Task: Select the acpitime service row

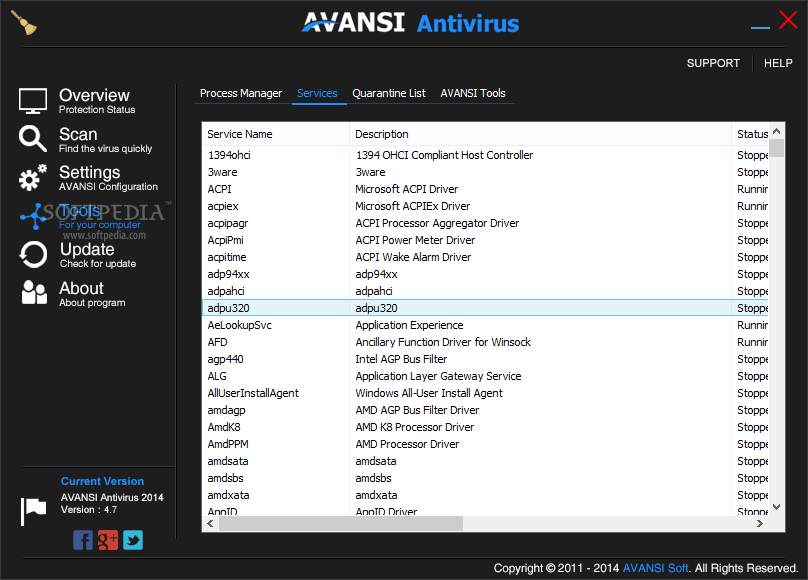Action: [x=485, y=257]
